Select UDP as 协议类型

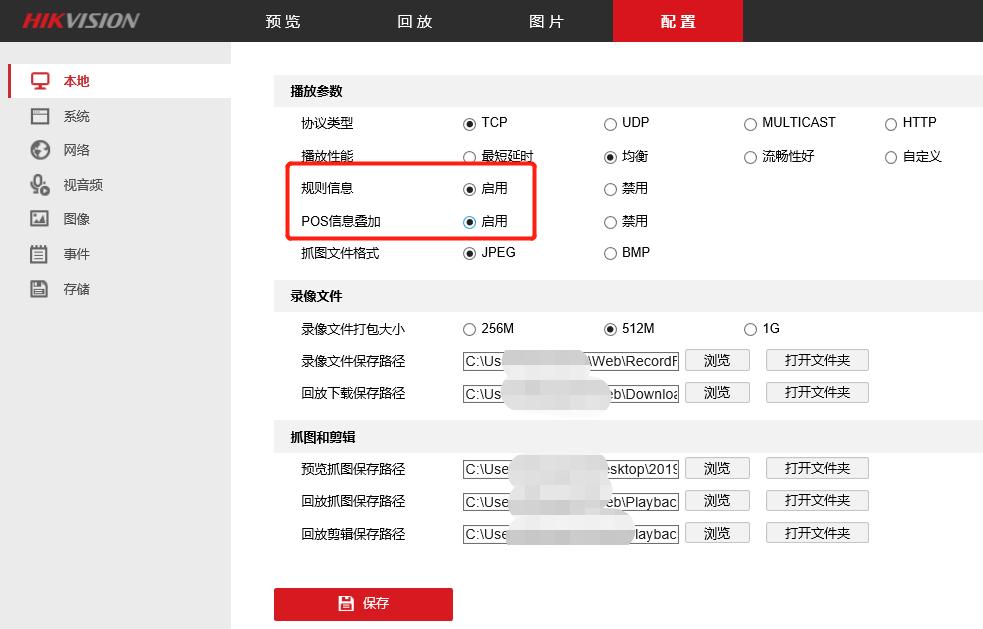[x=610, y=123]
